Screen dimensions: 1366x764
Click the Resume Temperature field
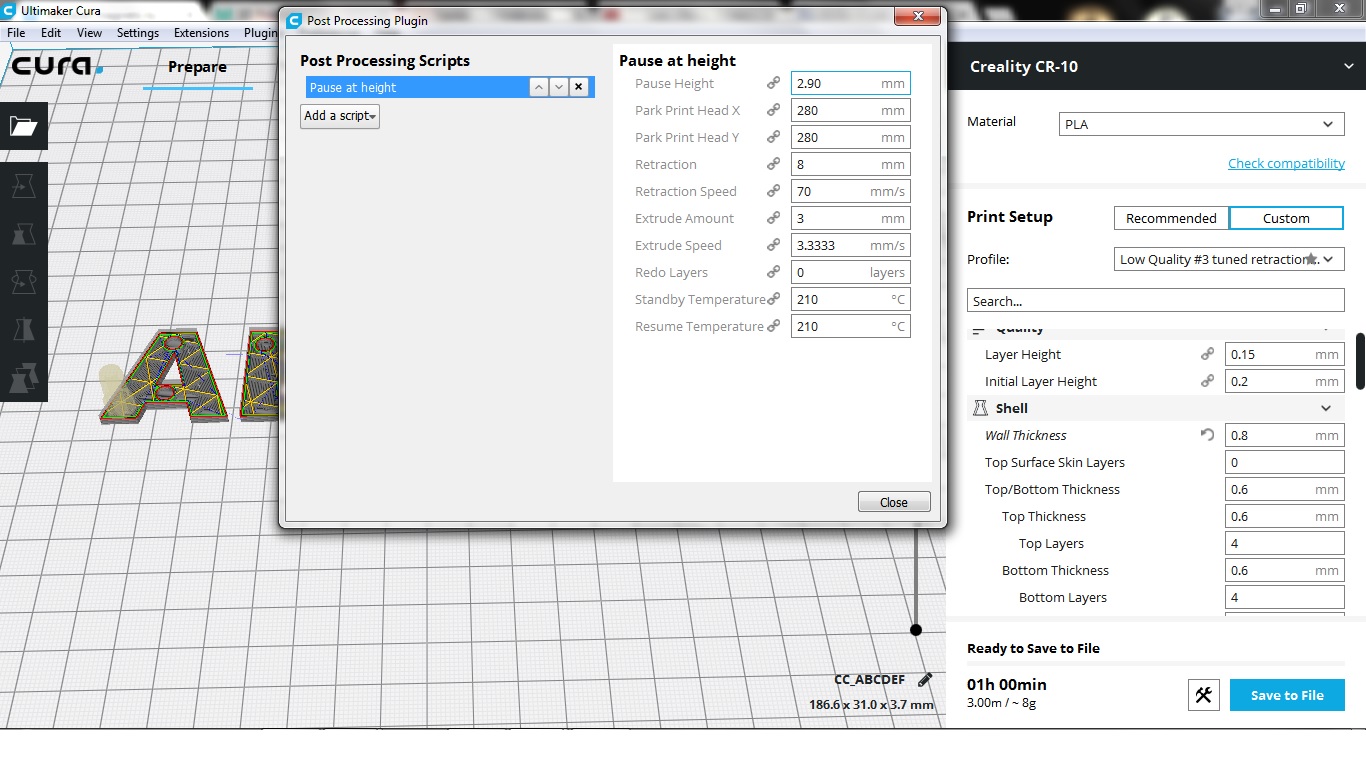tap(851, 326)
